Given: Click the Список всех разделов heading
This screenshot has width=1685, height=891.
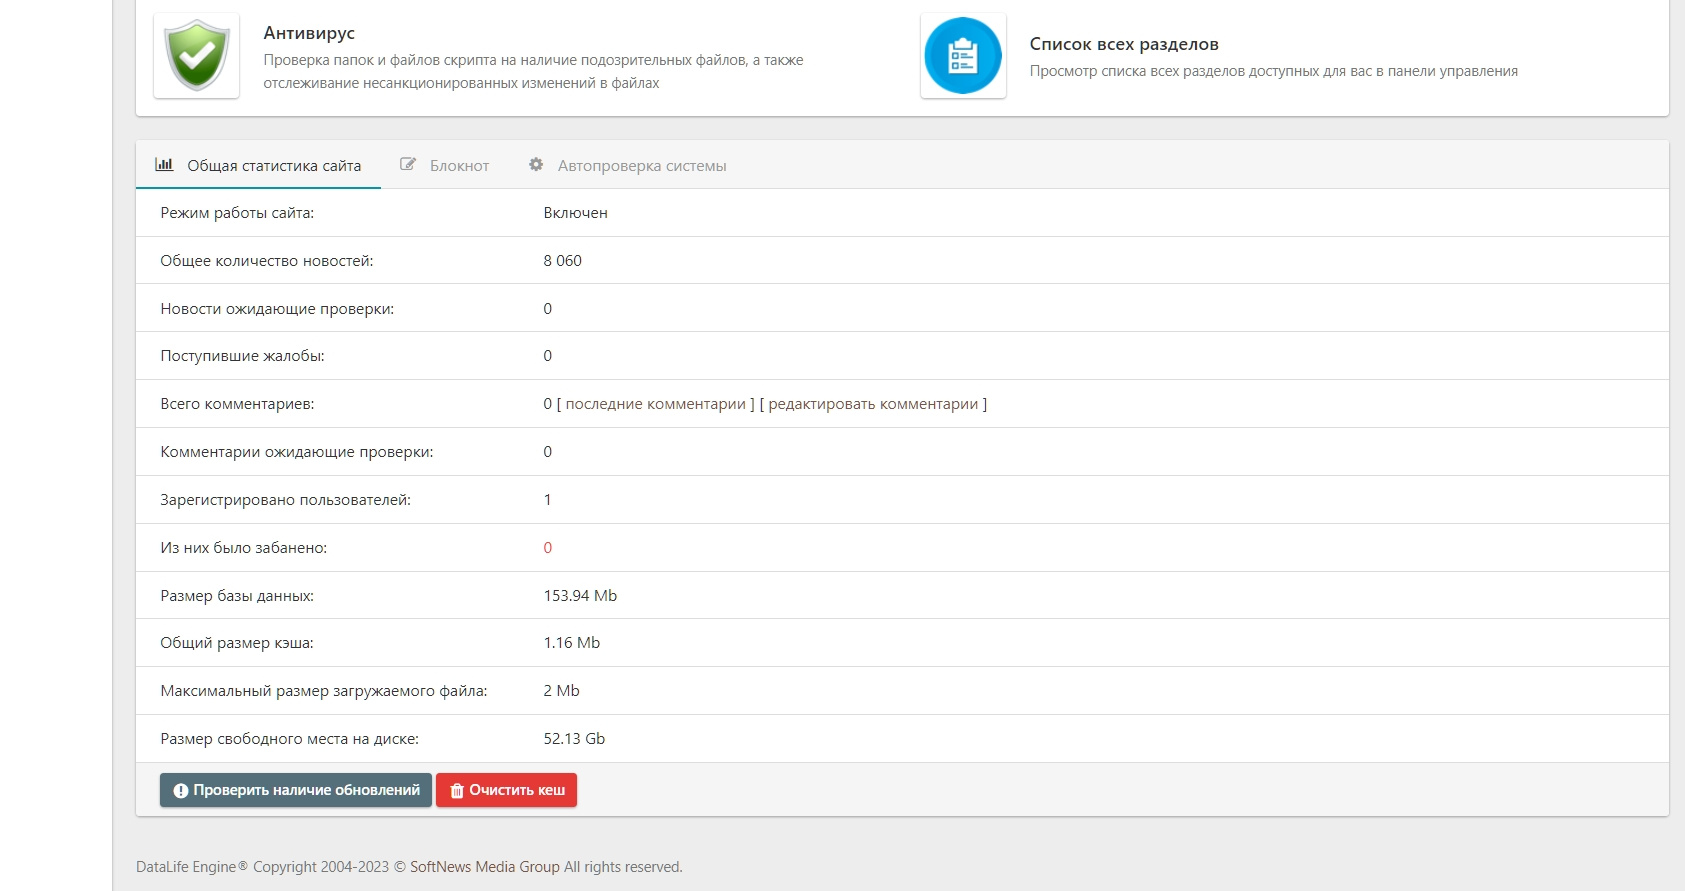Looking at the screenshot, I should coord(1124,44).
